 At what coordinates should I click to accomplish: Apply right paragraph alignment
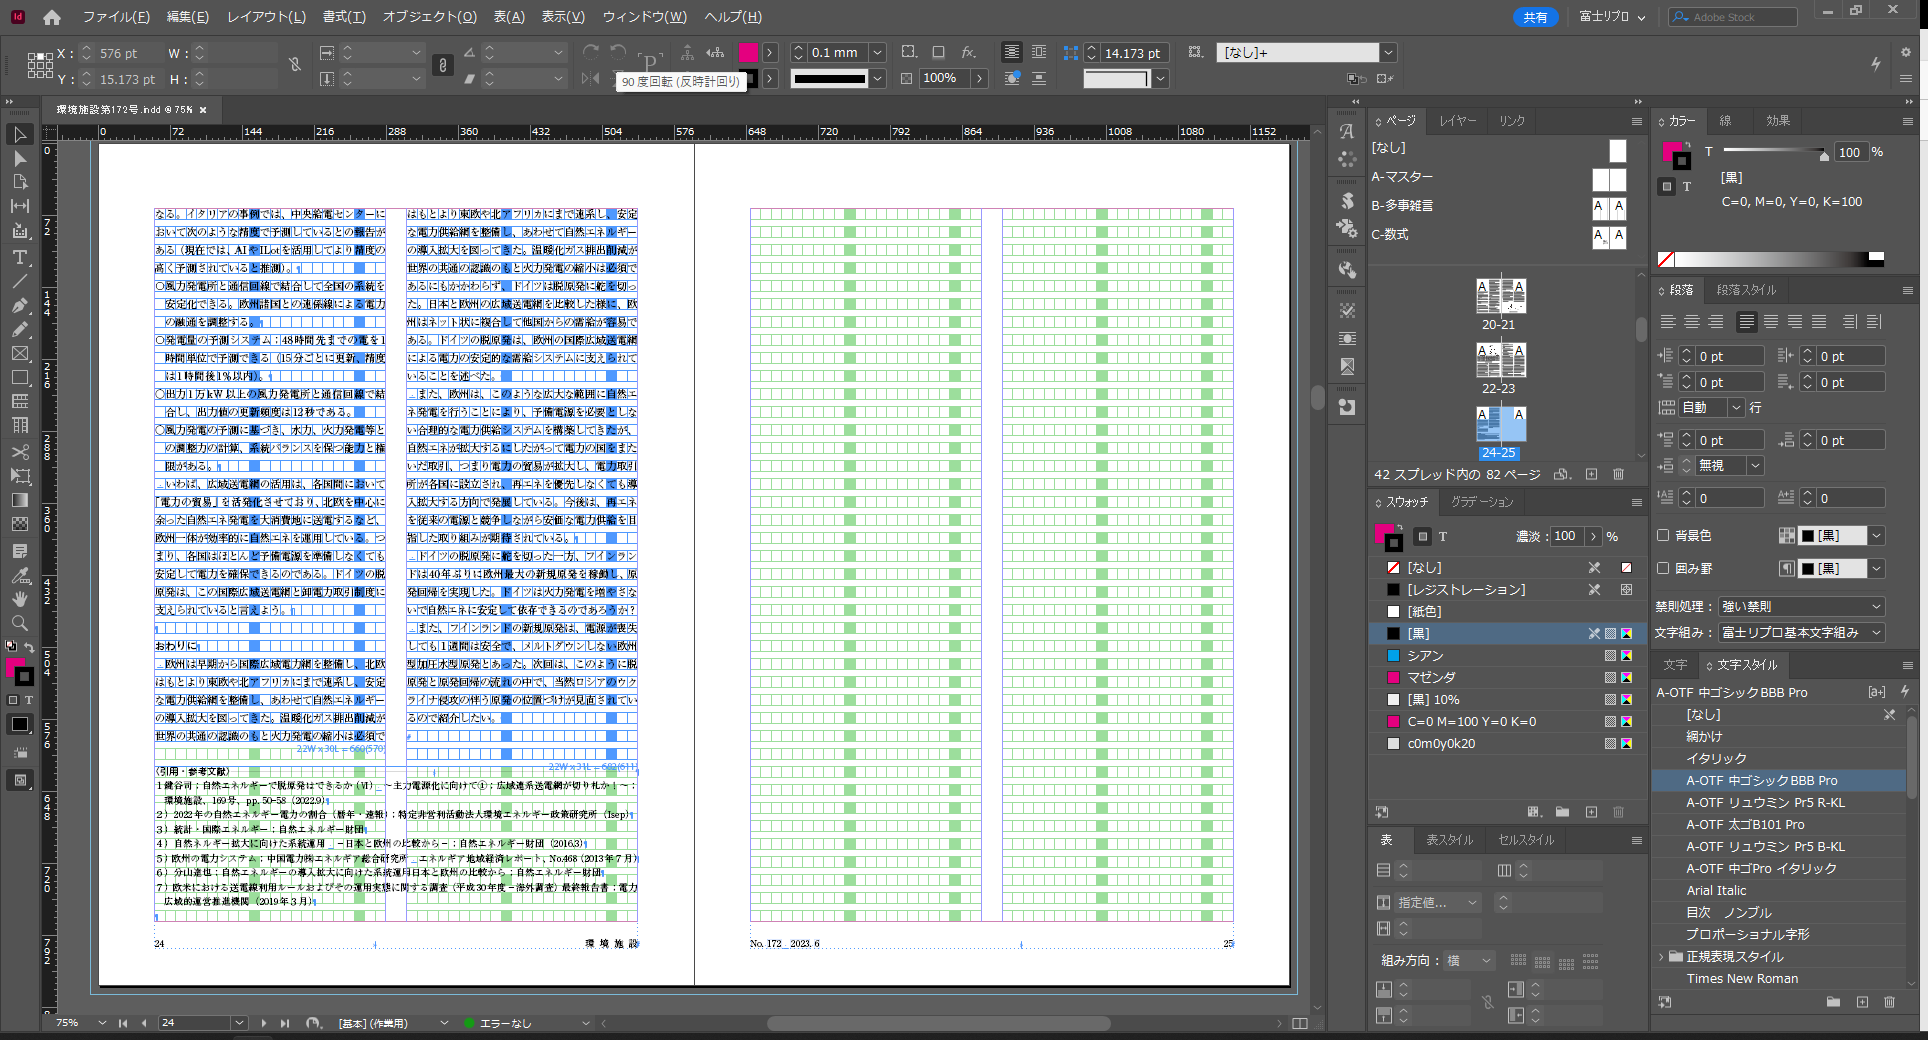(x=1716, y=322)
